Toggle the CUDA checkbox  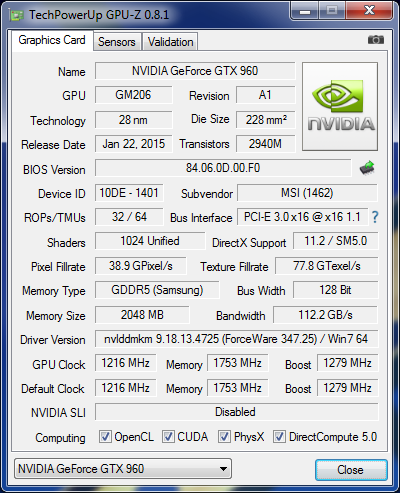[x=168, y=436]
